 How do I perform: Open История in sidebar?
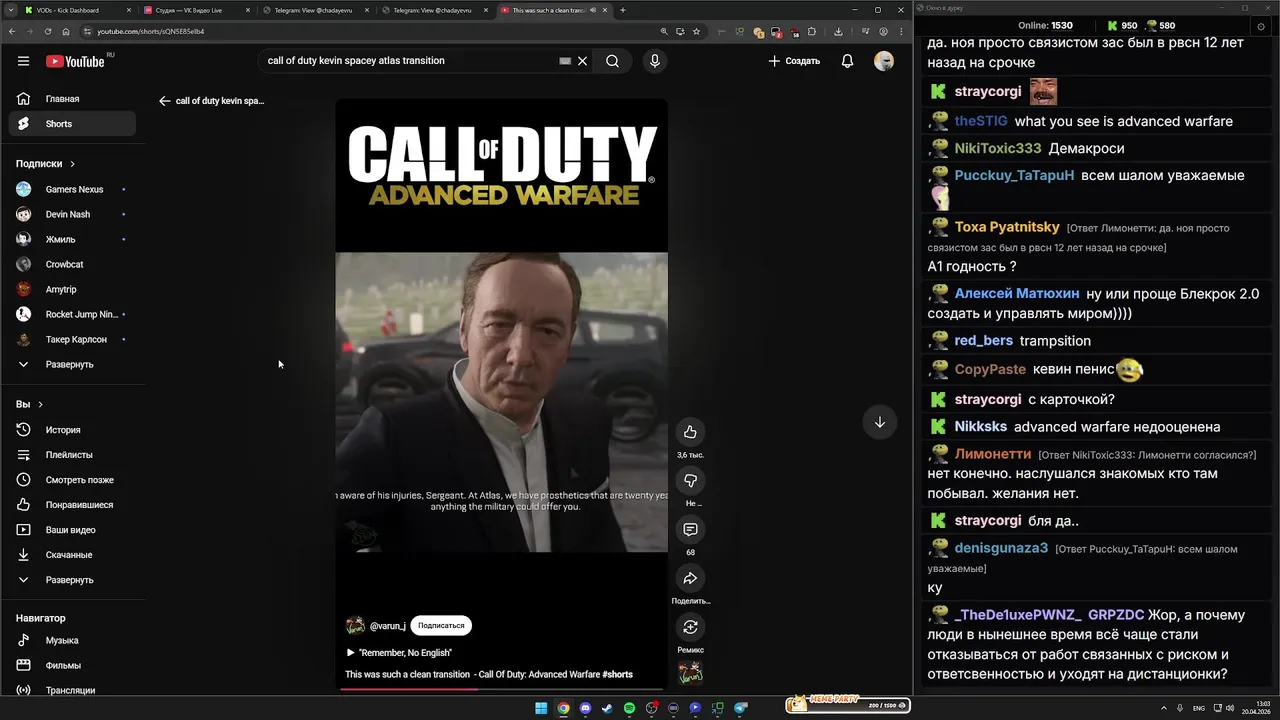(72, 430)
